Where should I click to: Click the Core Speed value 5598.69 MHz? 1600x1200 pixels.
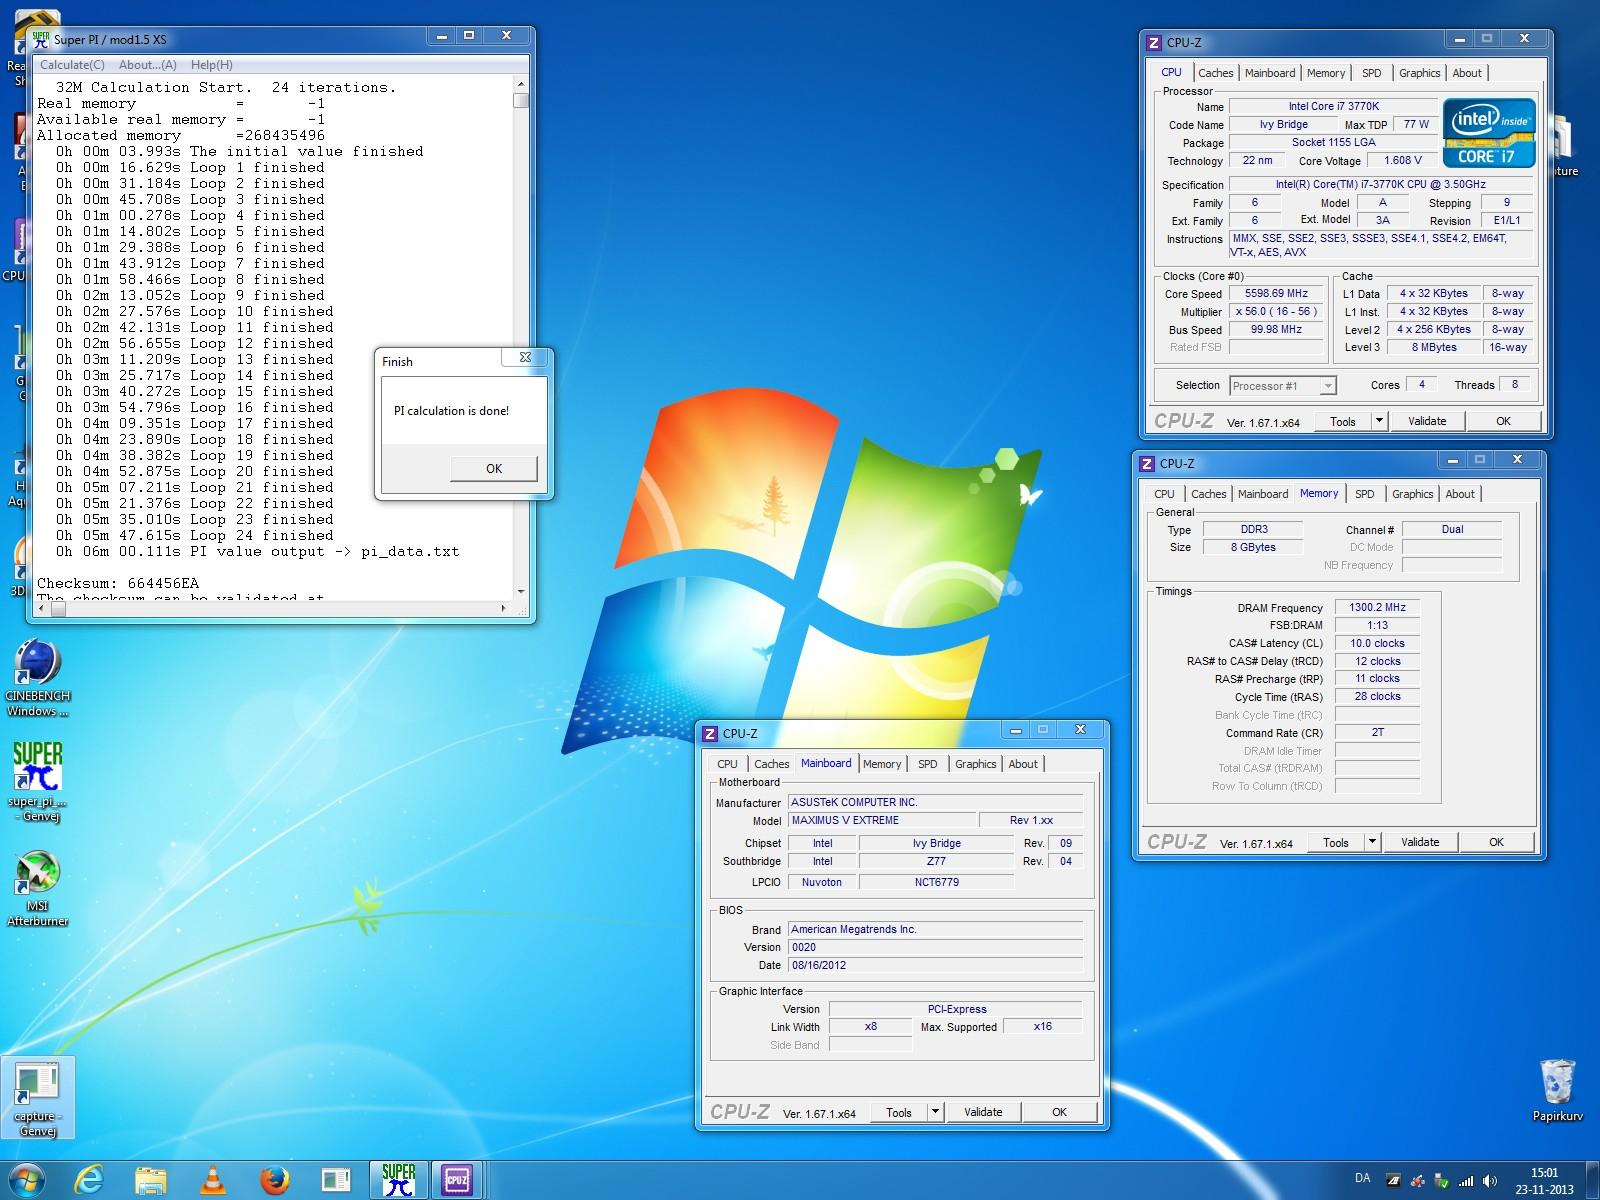pos(1276,294)
